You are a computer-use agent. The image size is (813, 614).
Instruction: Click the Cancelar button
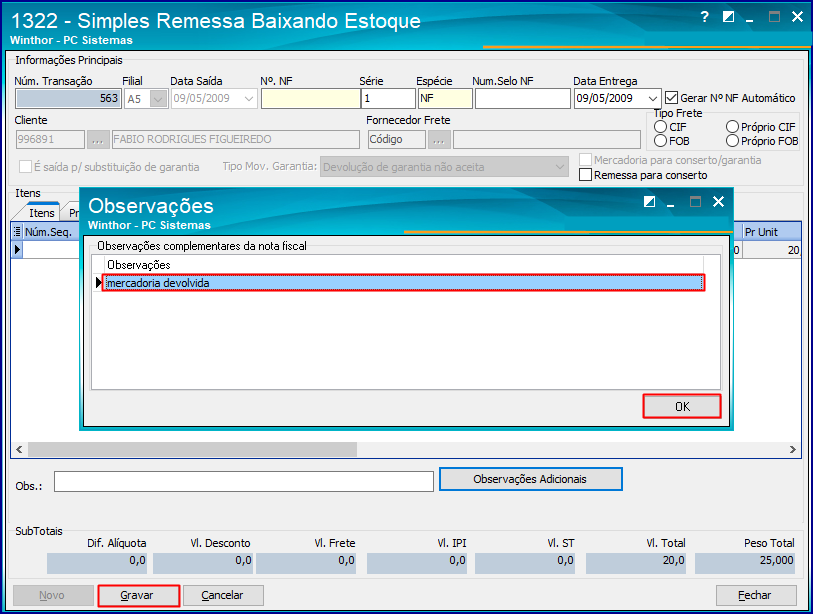(223, 595)
